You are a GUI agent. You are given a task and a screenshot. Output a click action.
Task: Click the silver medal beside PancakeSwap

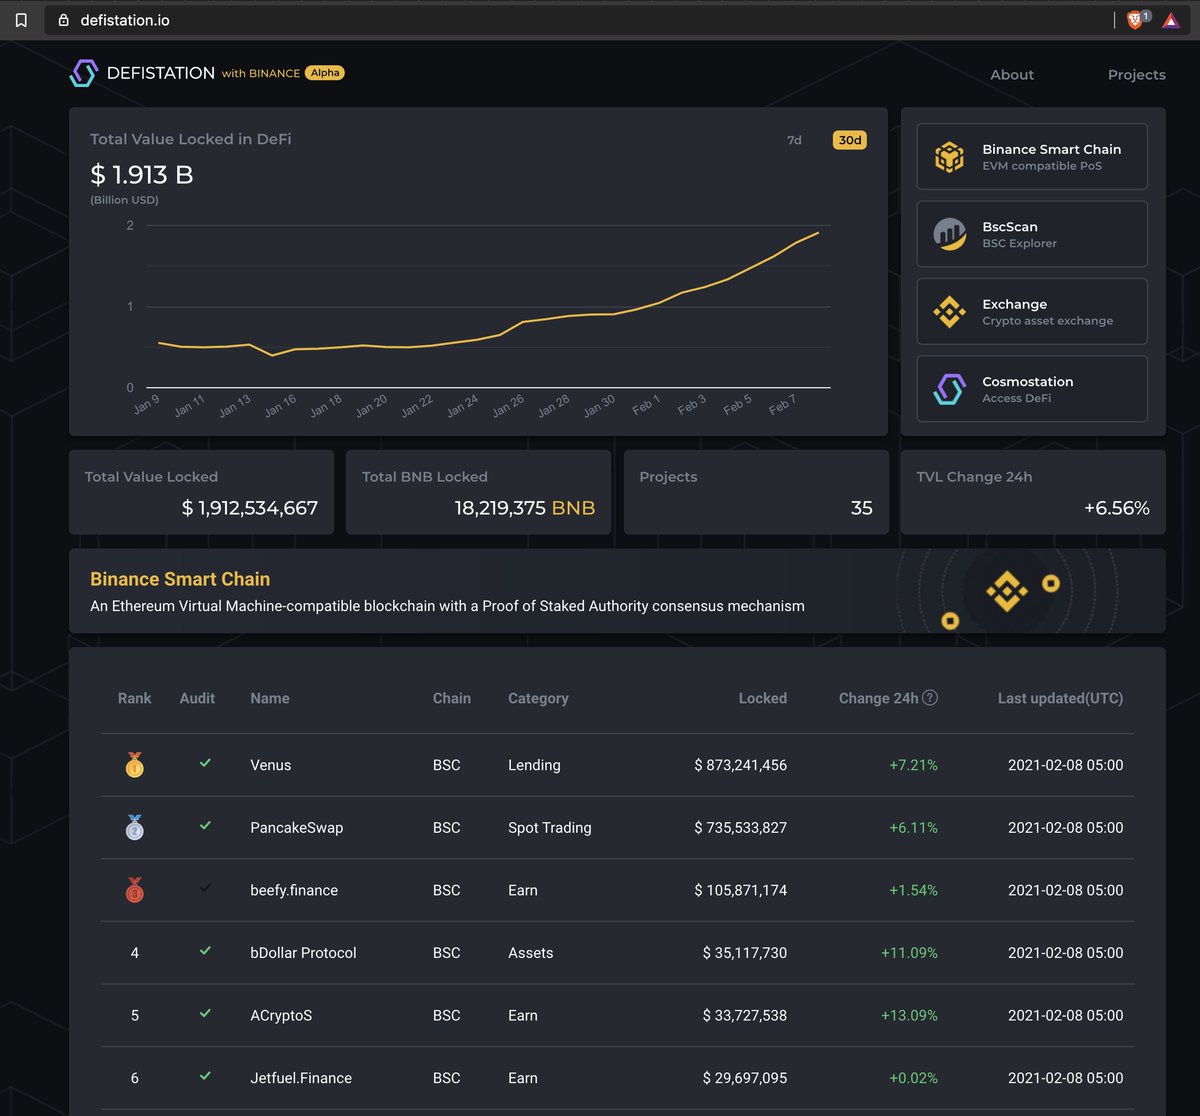pos(134,827)
